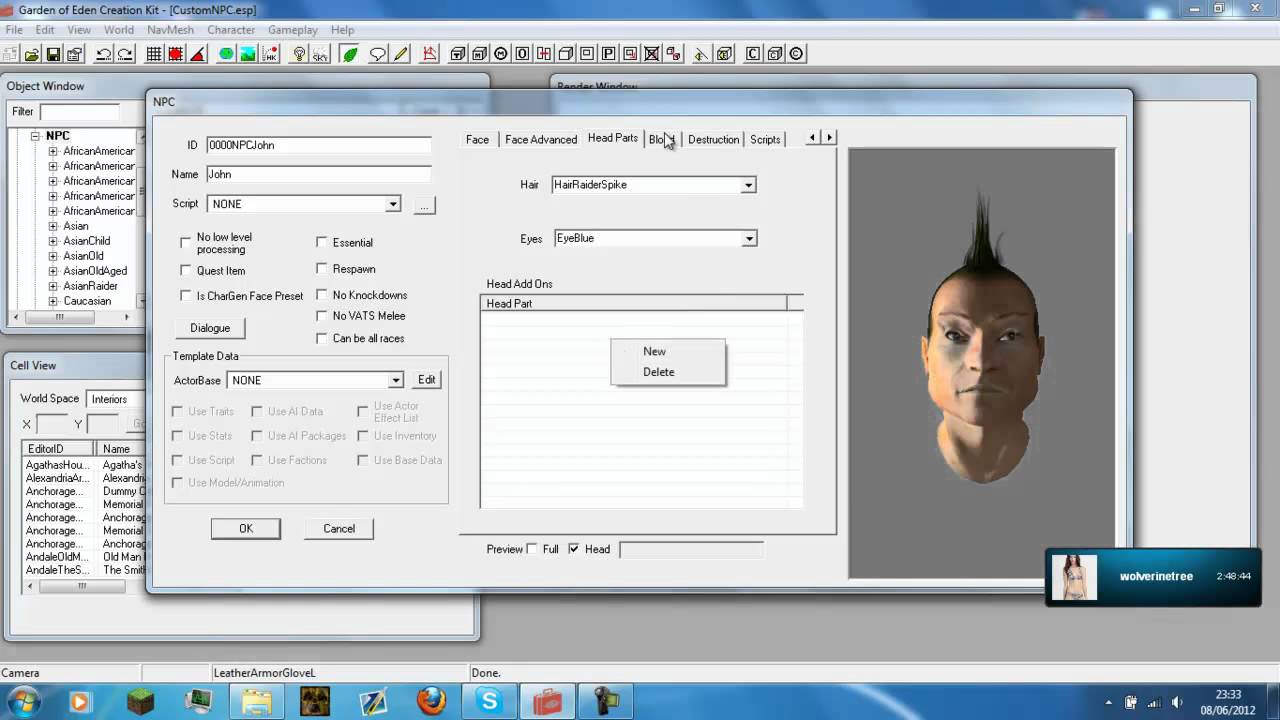Image resolution: width=1280 pixels, height=720 pixels.
Task: Open Firefox from the taskbar
Action: coord(432,701)
